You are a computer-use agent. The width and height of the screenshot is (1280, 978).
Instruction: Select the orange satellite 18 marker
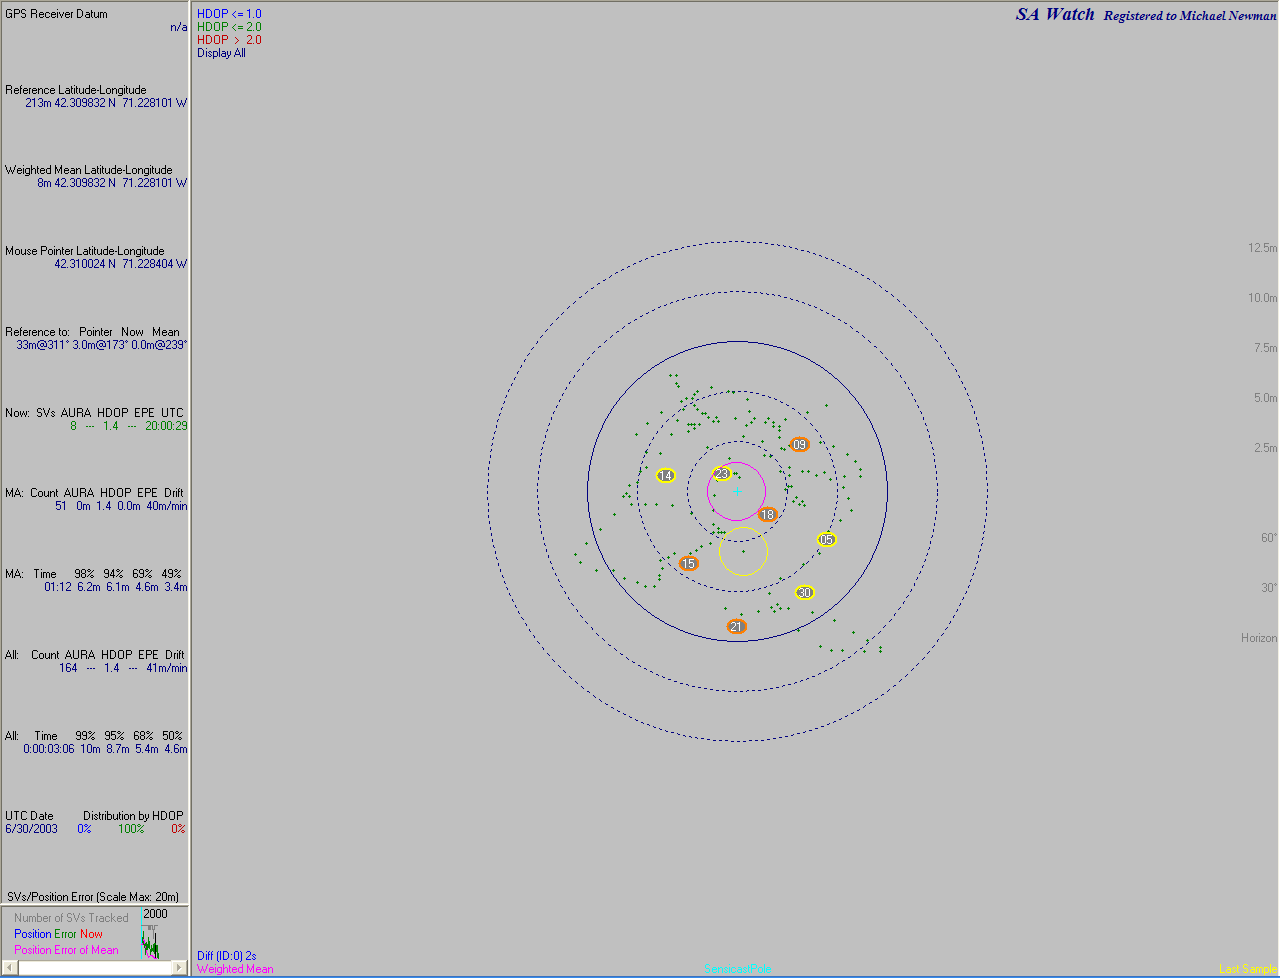[x=767, y=515]
